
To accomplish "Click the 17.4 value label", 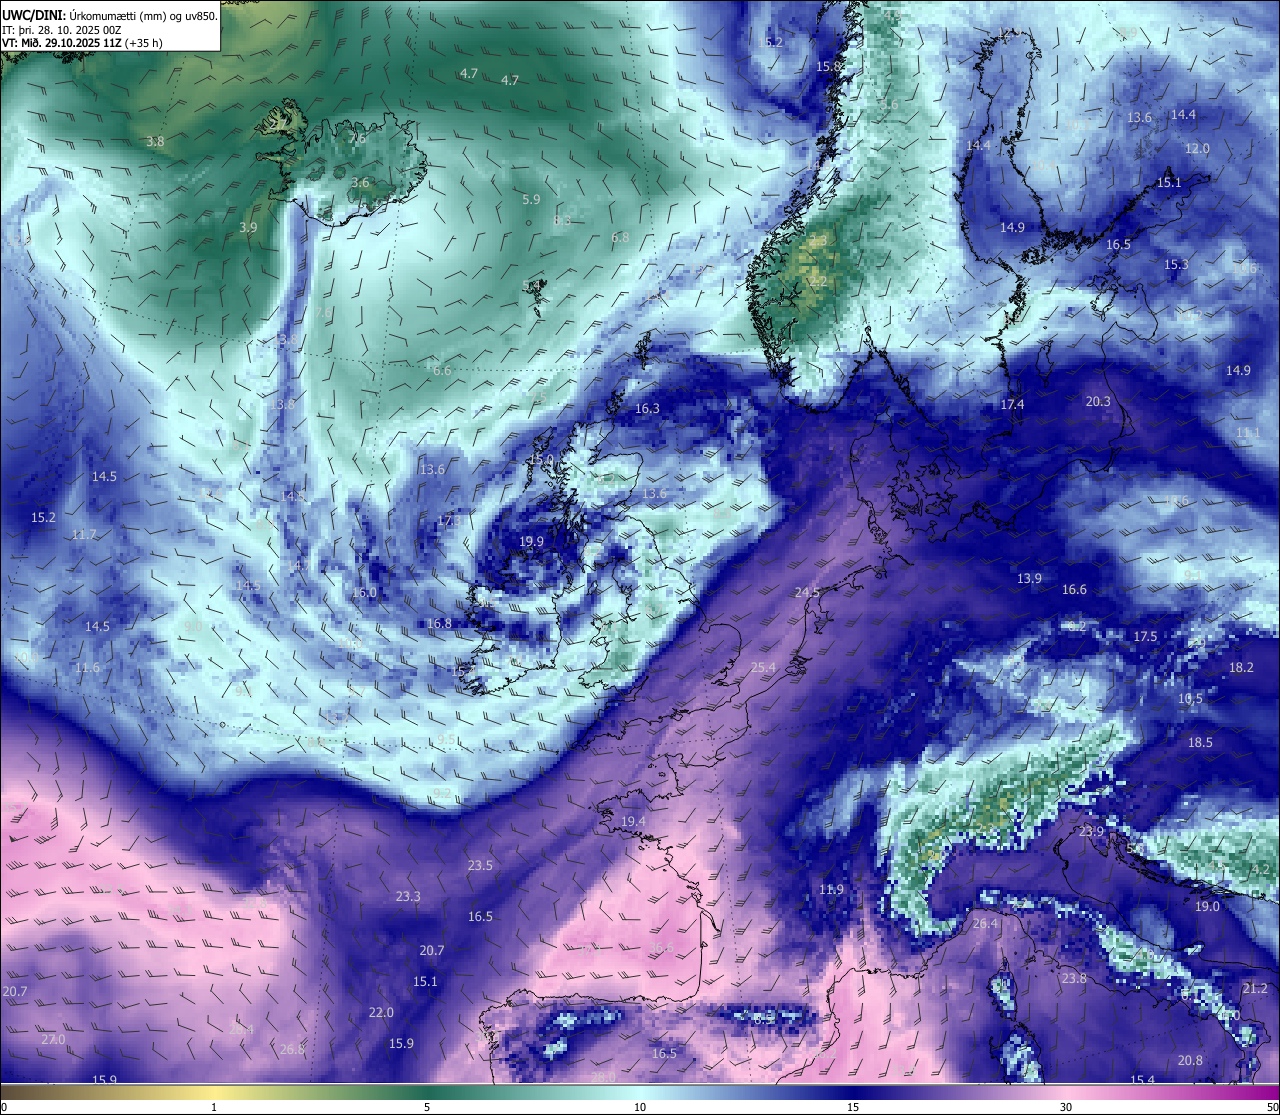I will click(1012, 404).
